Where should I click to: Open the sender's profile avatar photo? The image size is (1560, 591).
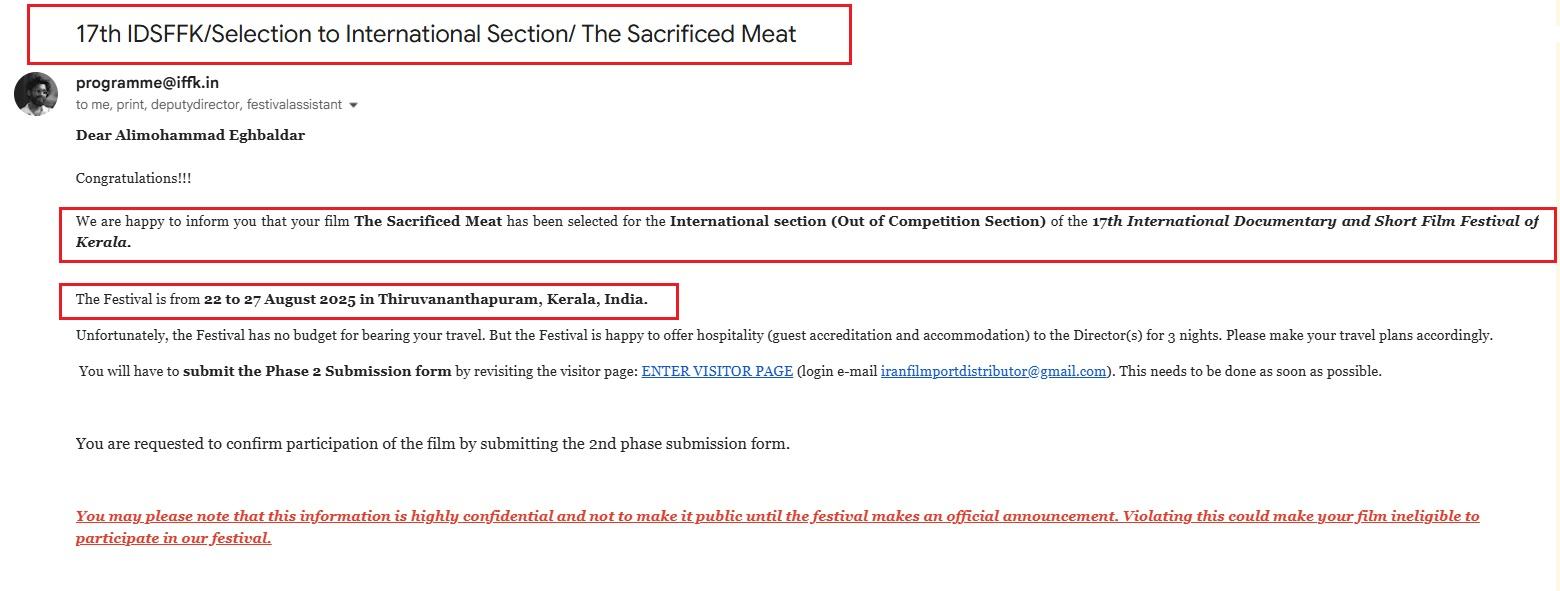click(36, 94)
